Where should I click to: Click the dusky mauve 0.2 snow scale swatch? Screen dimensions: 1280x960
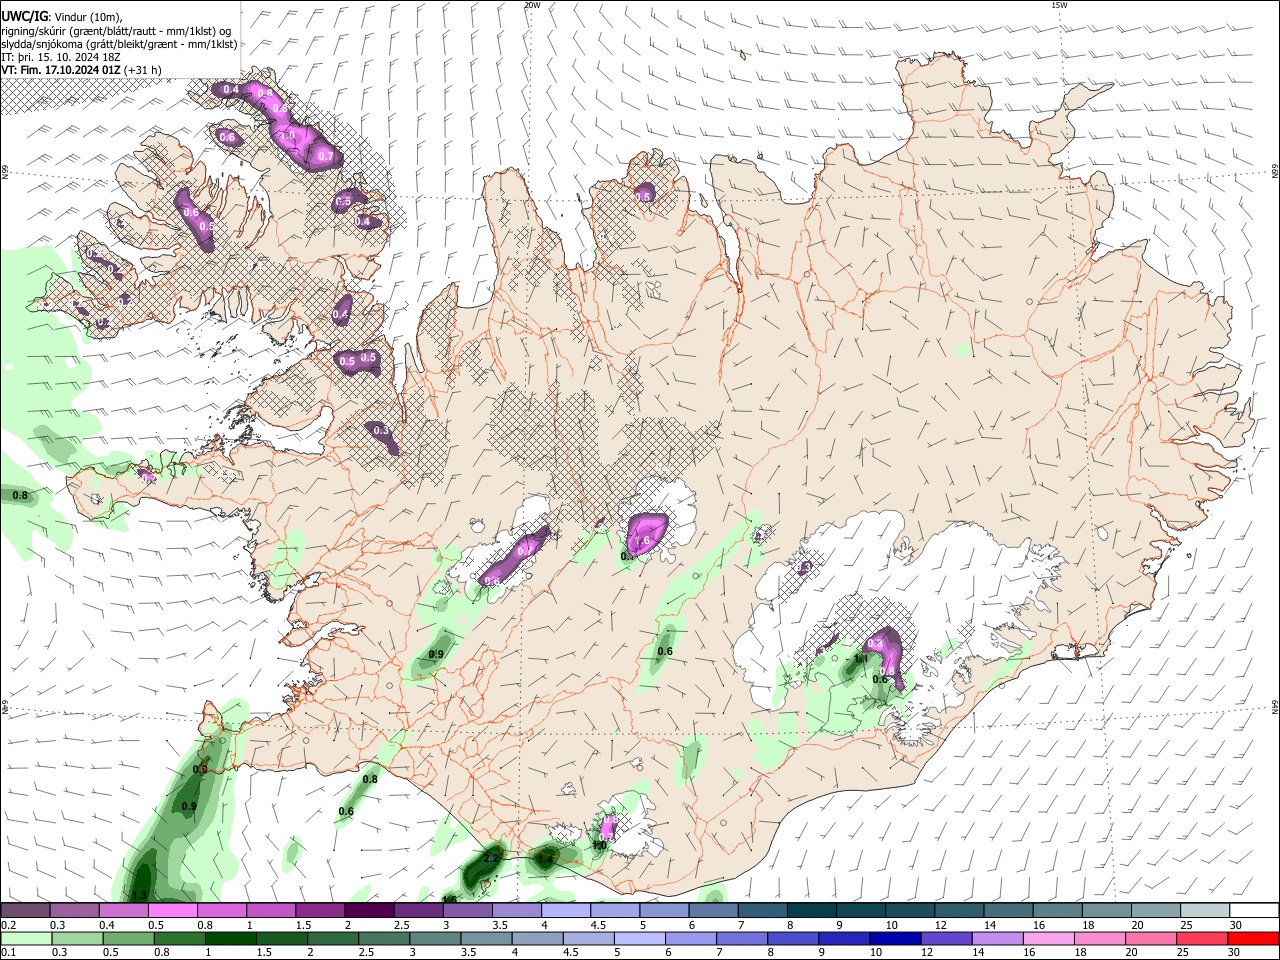point(25,911)
